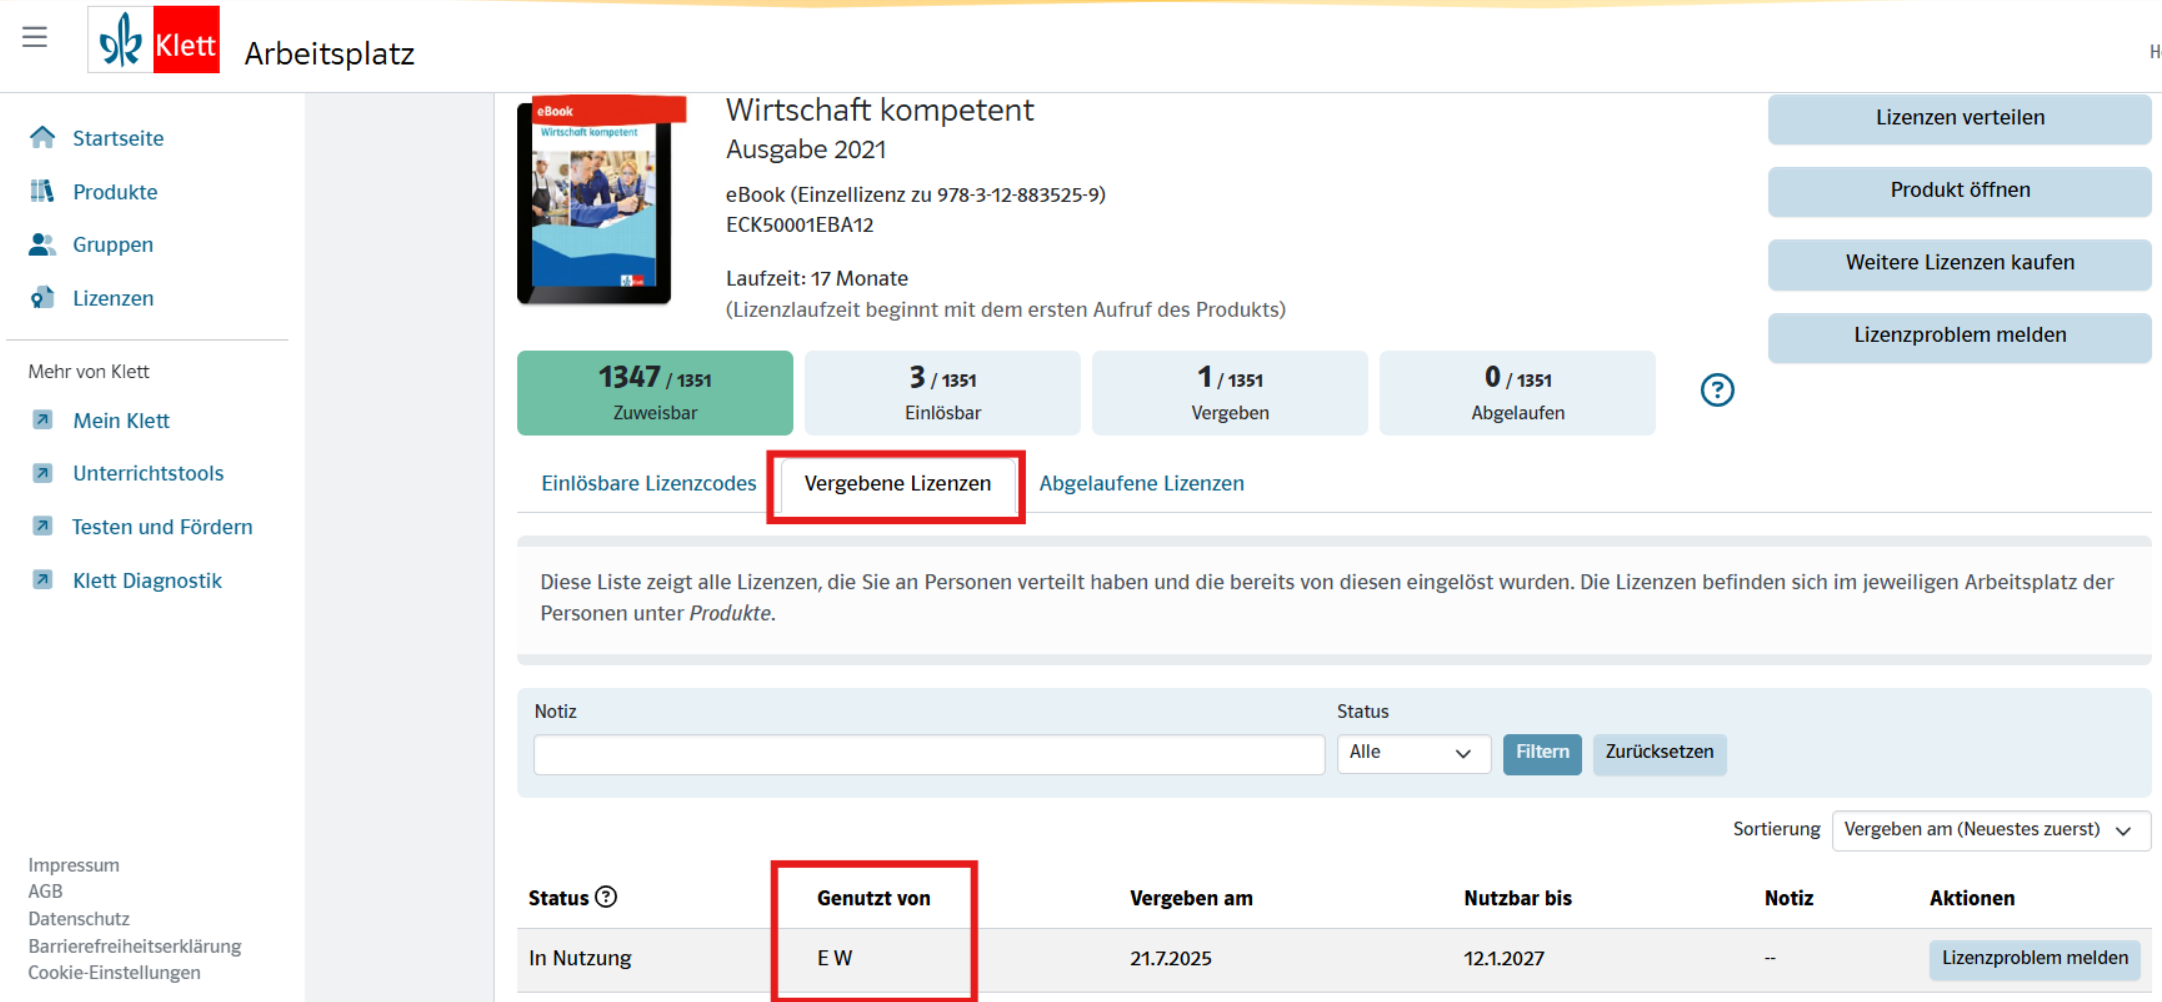Click inside the Notiz input field
Viewport: 2162px width, 1002px height.
(928, 755)
